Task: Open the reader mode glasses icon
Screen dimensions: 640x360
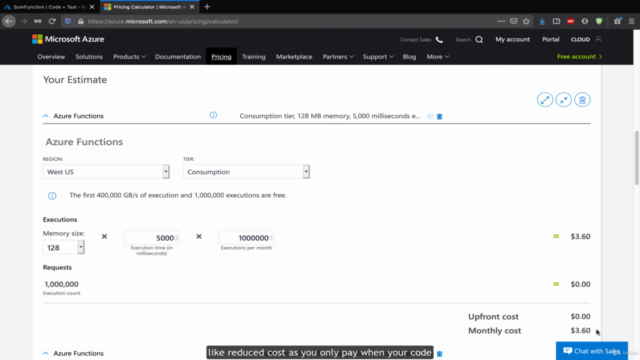Action: click(38, 21)
